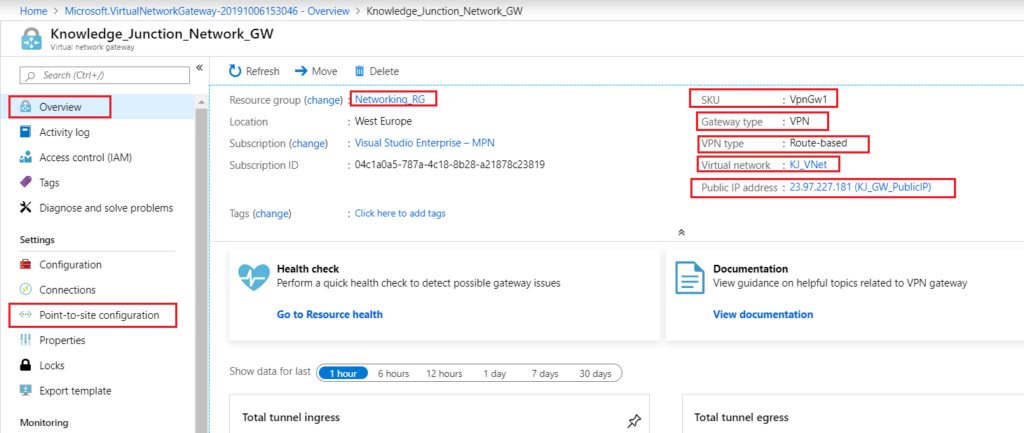Click the Configuration toolbox icon

(x=25, y=265)
